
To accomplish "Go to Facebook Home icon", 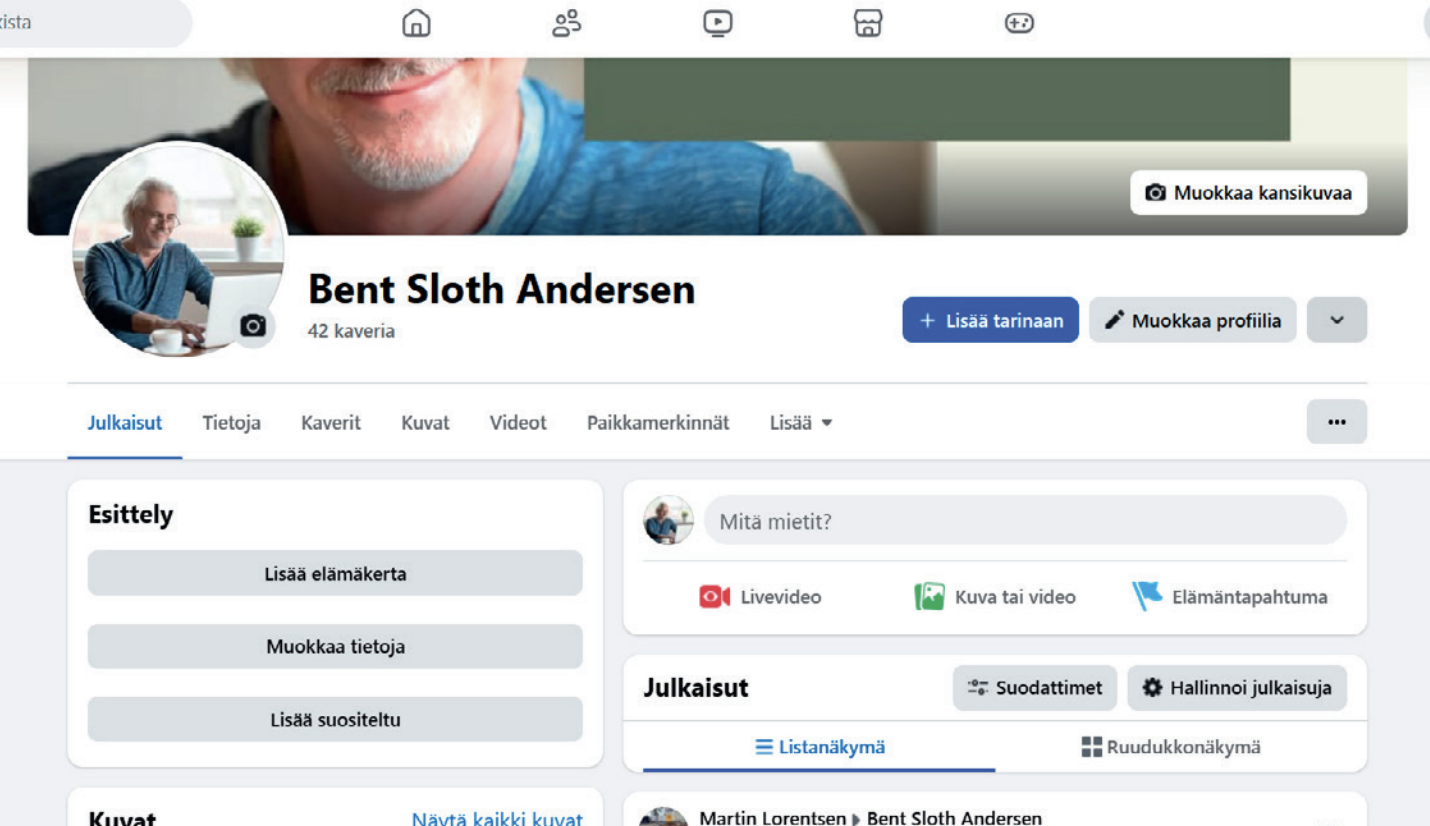I will pos(416,23).
